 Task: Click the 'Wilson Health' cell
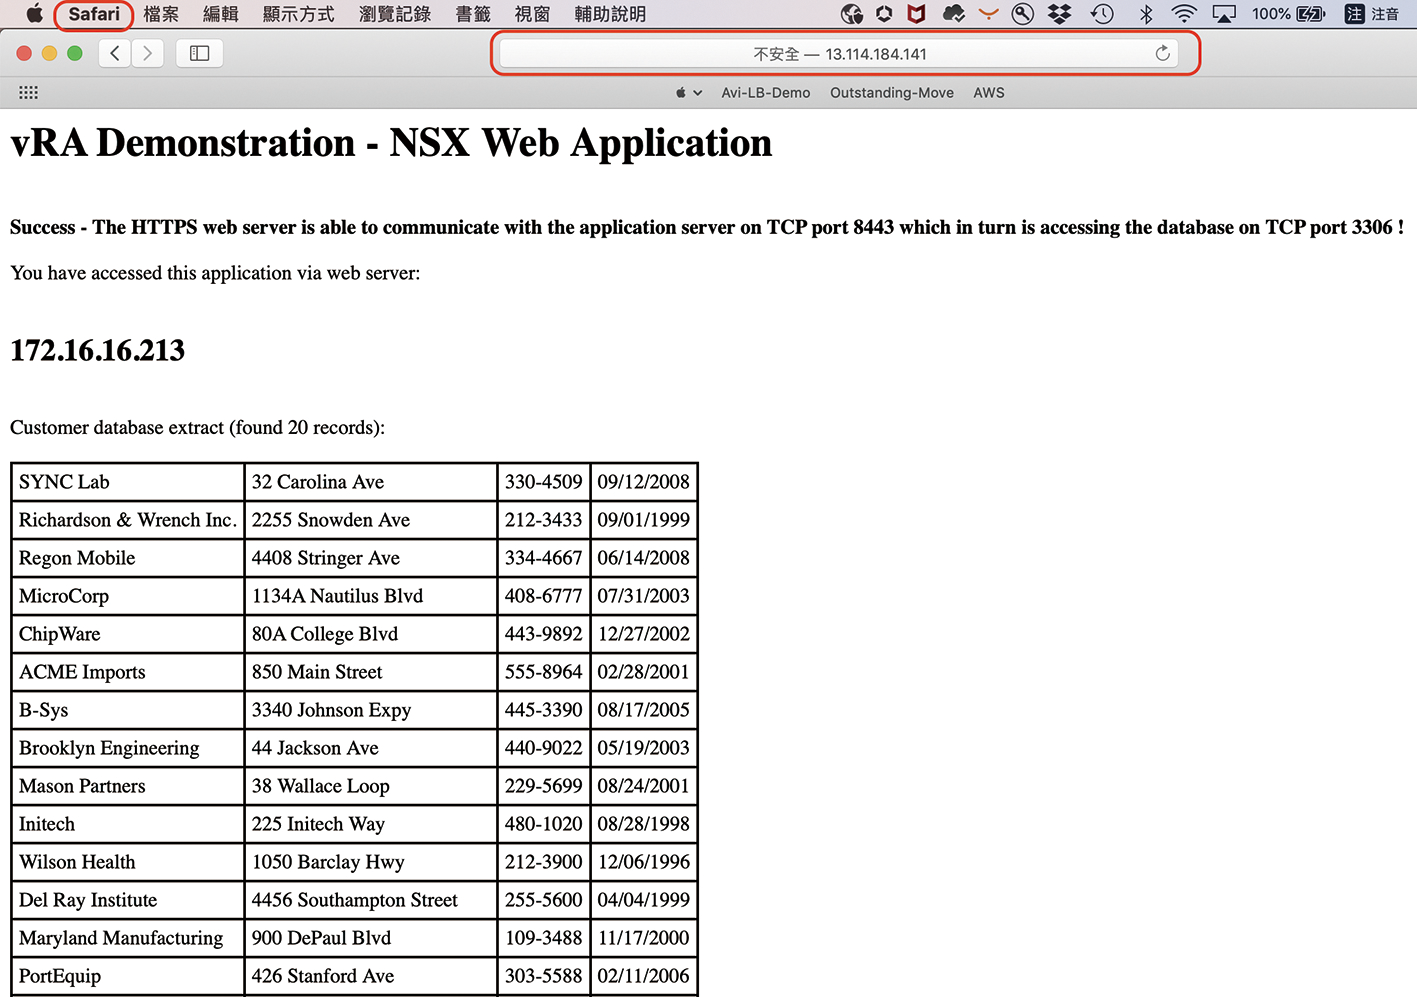(x=128, y=862)
